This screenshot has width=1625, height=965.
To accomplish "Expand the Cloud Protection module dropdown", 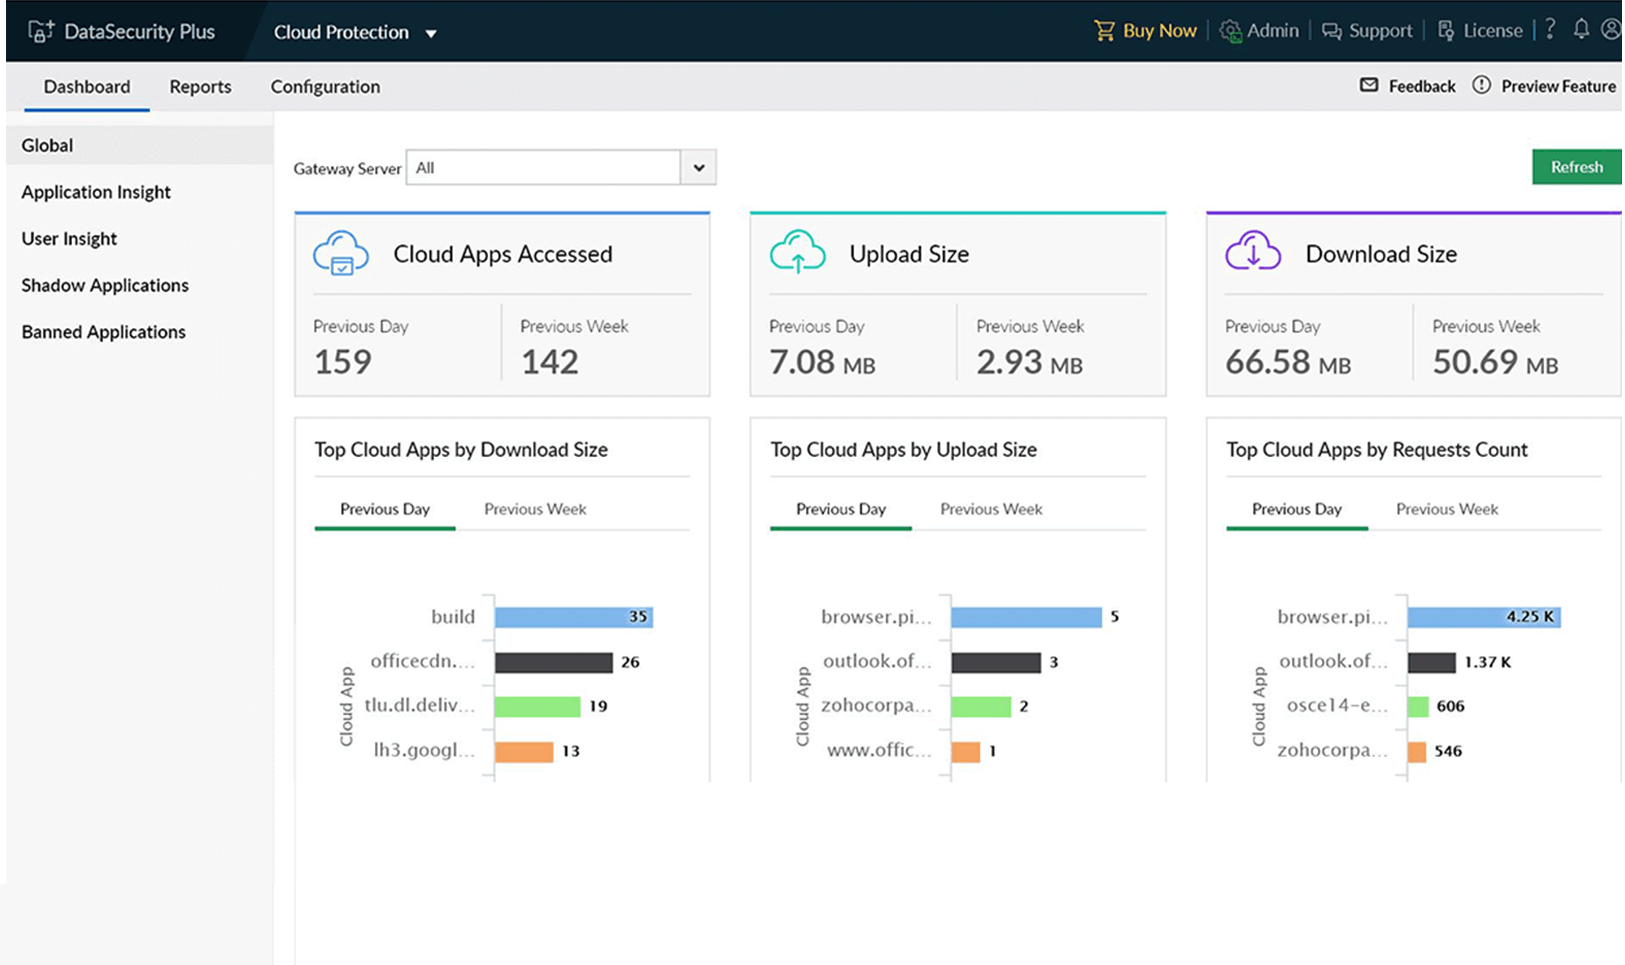I will click(431, 33).
